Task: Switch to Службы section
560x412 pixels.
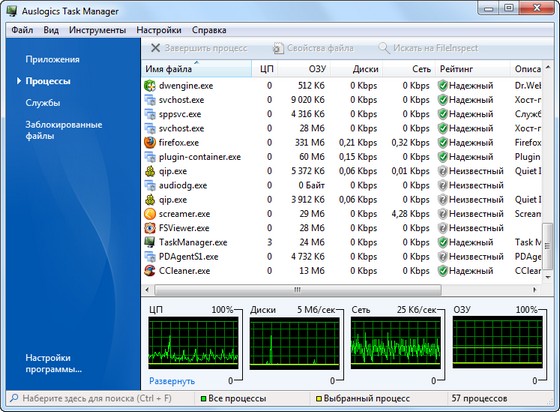Action: pos(42,103)
